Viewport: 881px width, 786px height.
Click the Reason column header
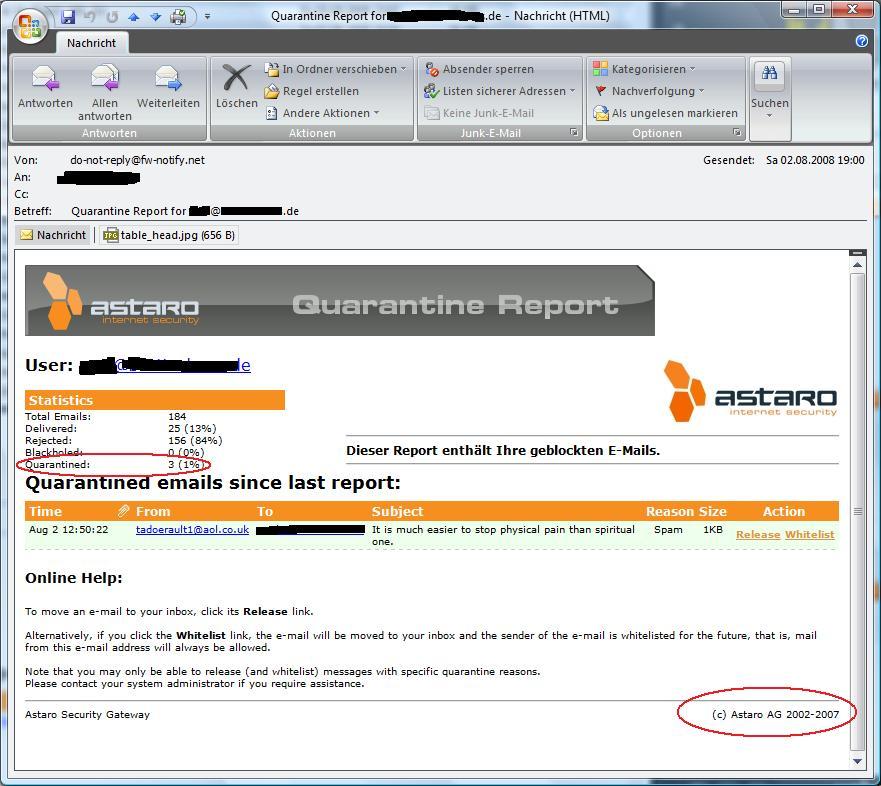tap(670, 511)
